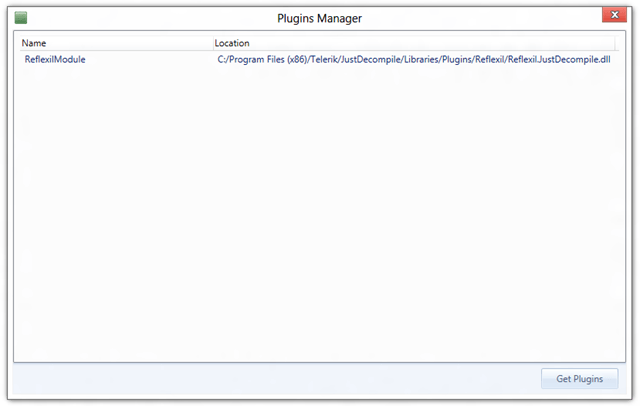Click the Reflexil.JustDecompile.dll filename in the path
Viewport: 640px width, 406px height.
(x=559, y=60)
